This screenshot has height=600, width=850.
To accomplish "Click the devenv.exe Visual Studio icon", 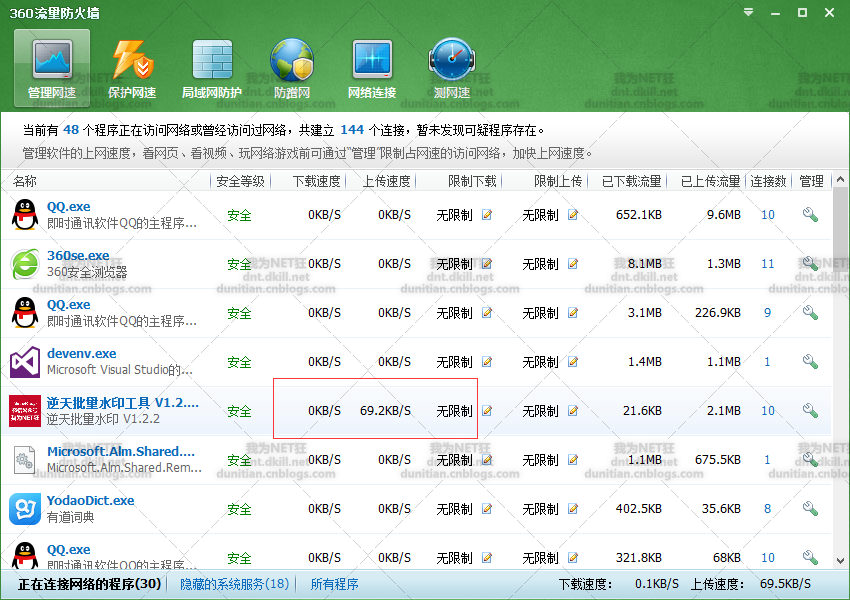I will click(25, 362).
